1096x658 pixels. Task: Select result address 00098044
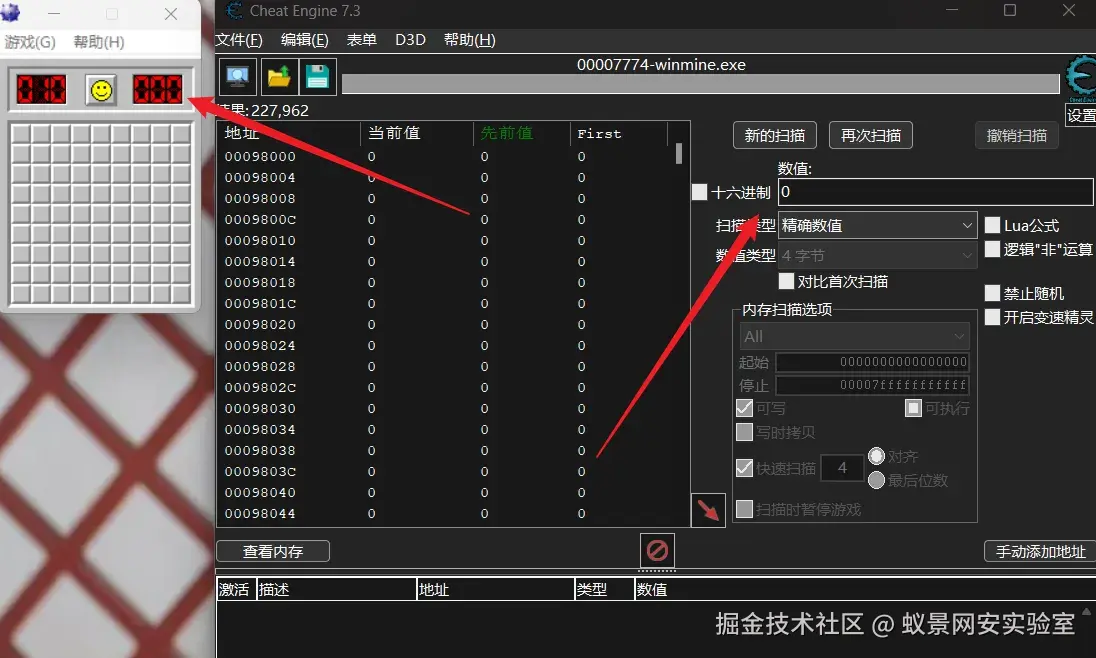point(260,513)
